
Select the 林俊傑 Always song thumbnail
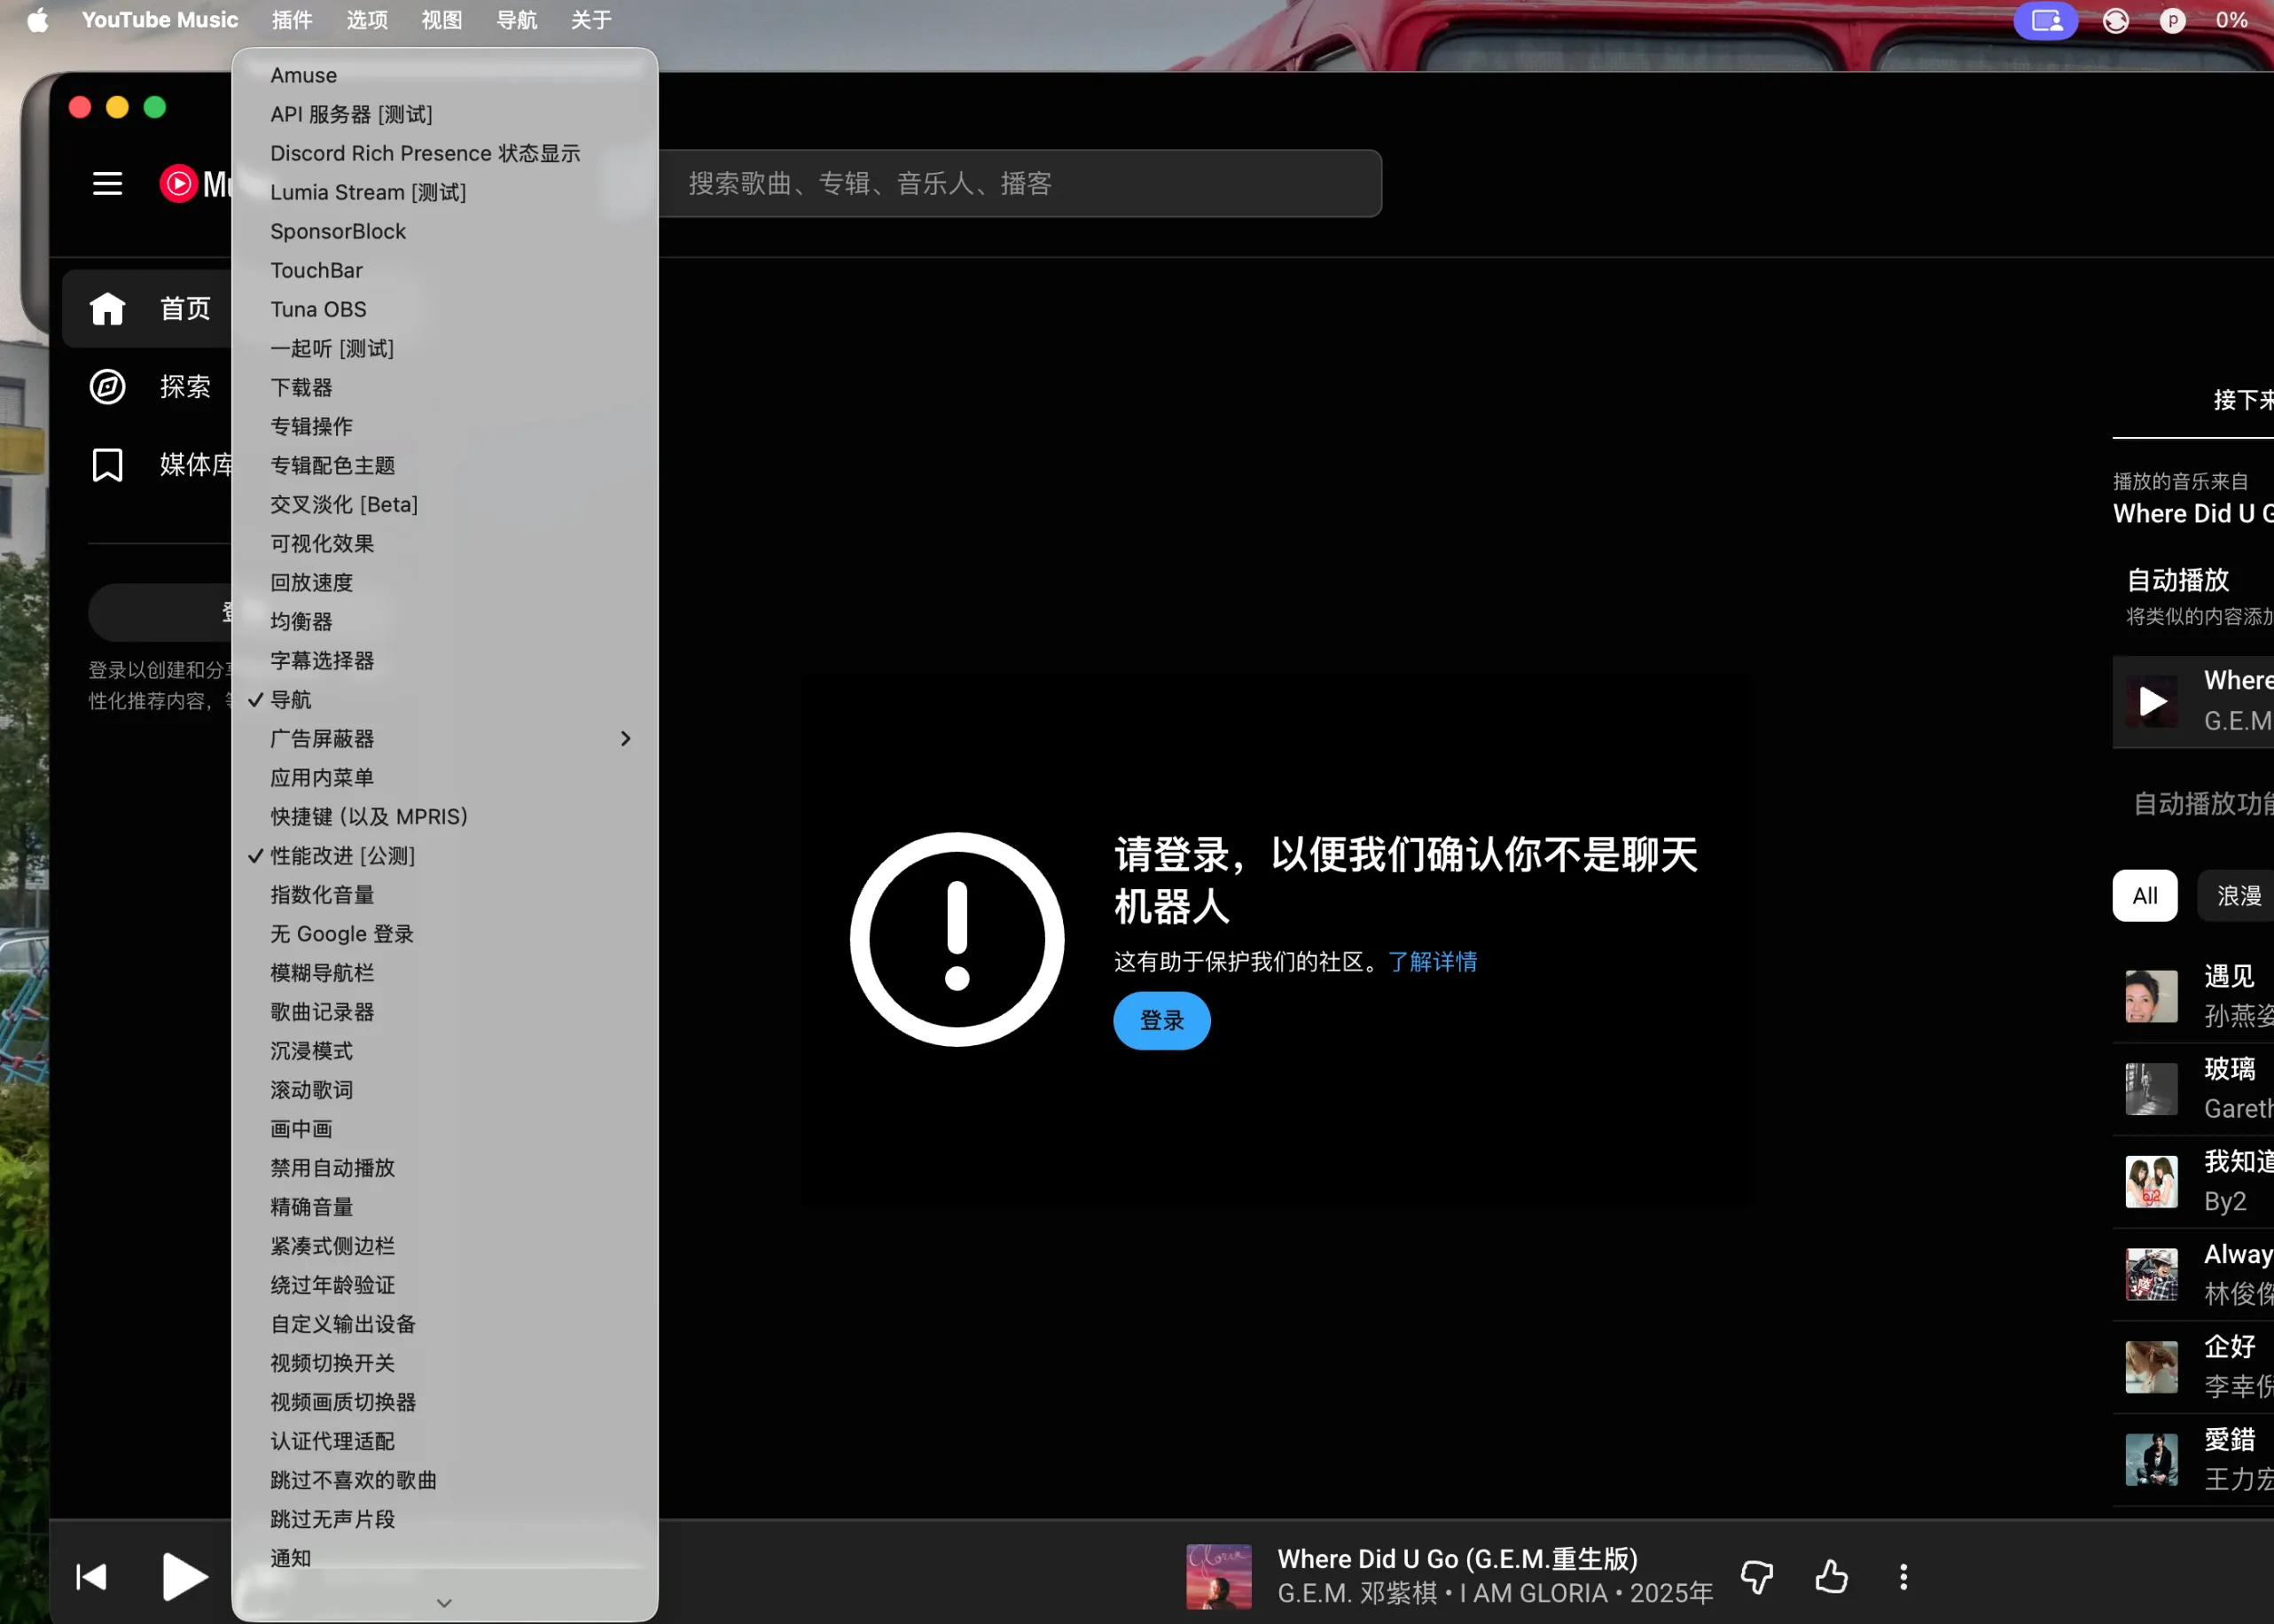(2151, 1274)
